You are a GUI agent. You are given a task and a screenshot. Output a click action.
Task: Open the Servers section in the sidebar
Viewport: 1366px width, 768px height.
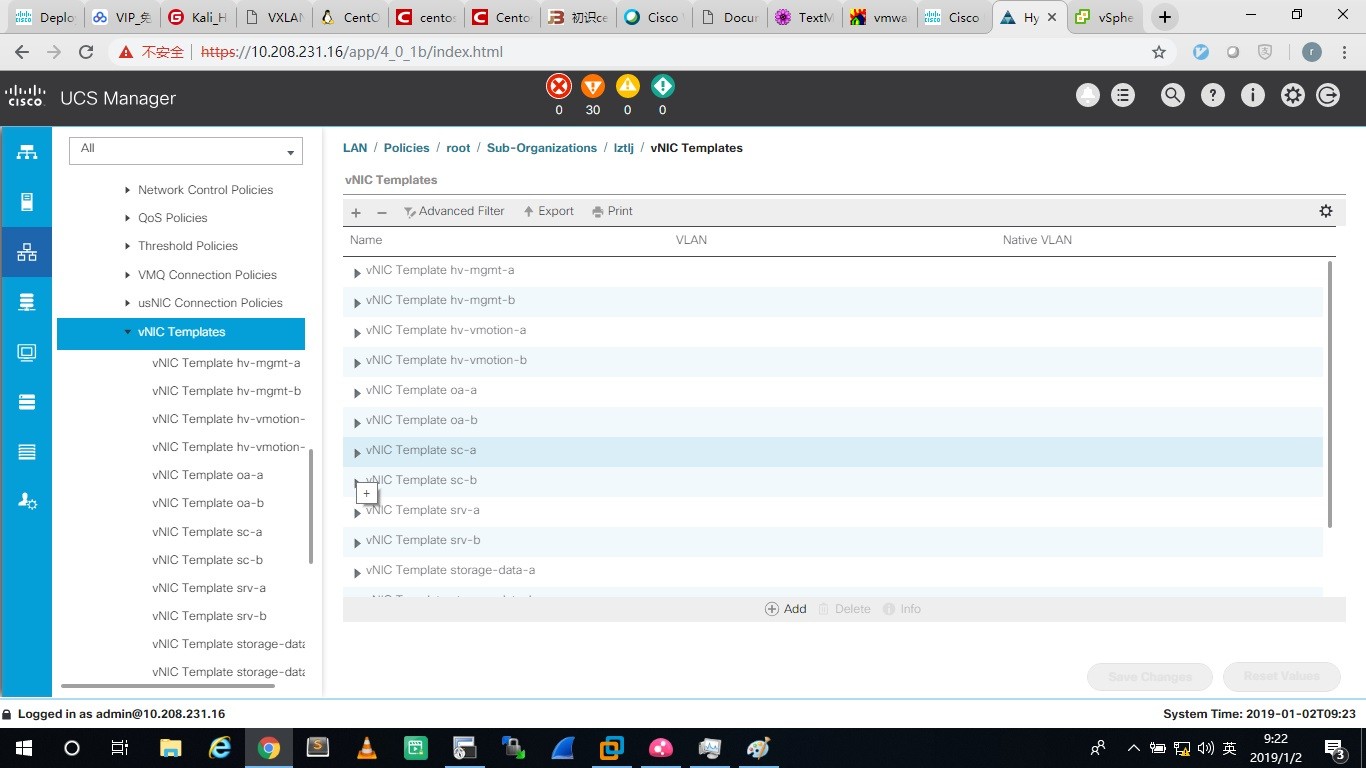pyautogui.click(x=27, y=202)
